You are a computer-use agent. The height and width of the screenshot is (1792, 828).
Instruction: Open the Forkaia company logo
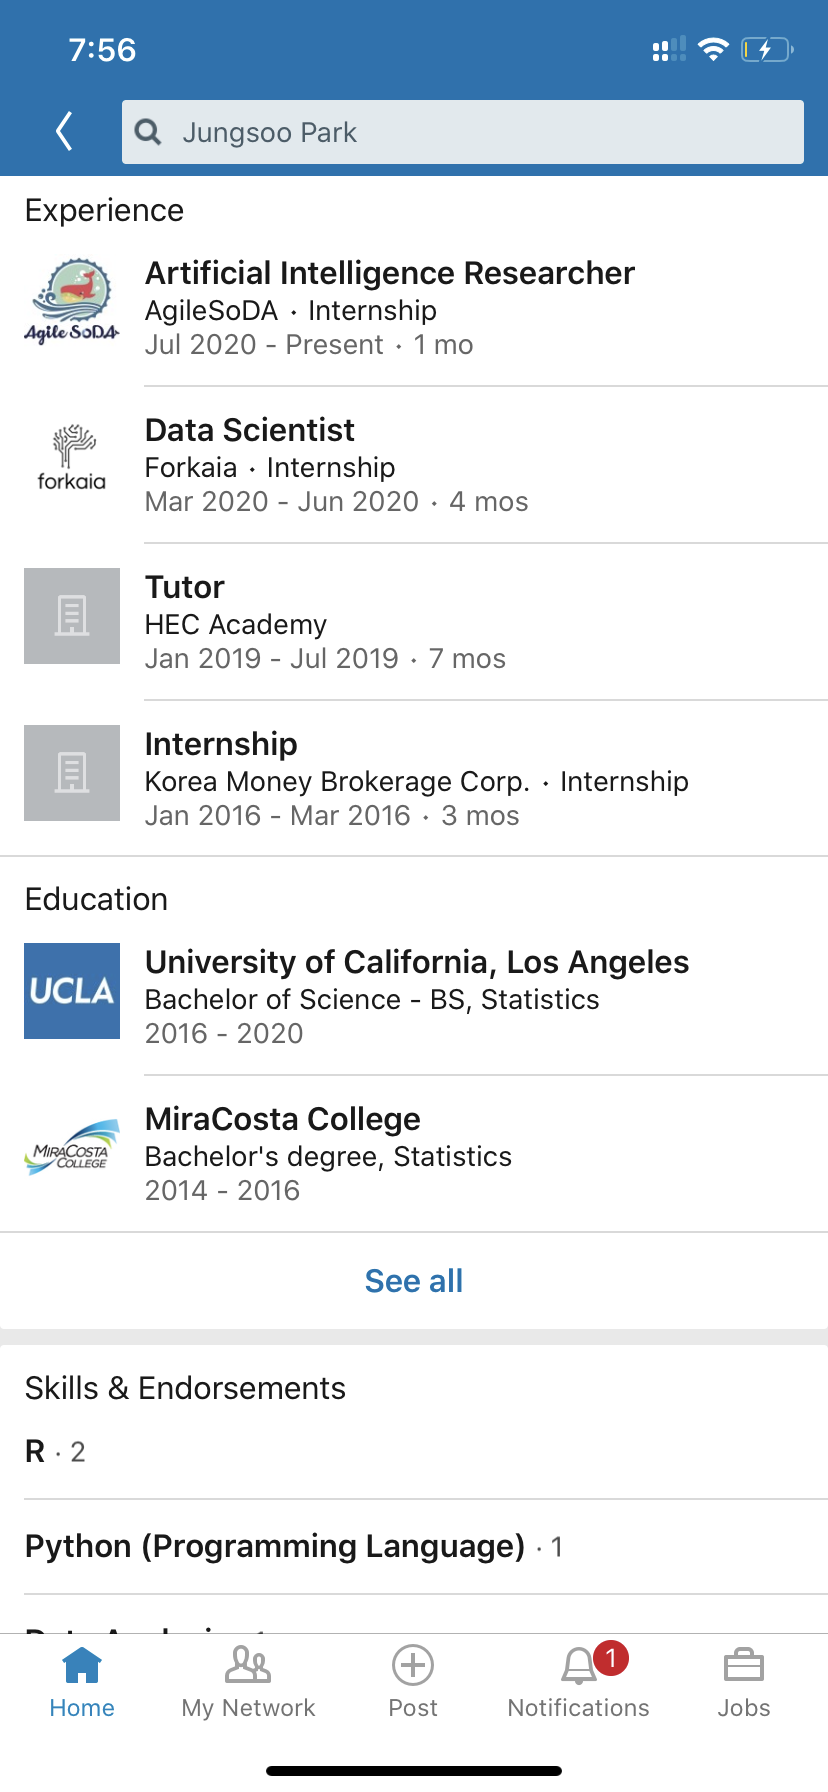72,458
